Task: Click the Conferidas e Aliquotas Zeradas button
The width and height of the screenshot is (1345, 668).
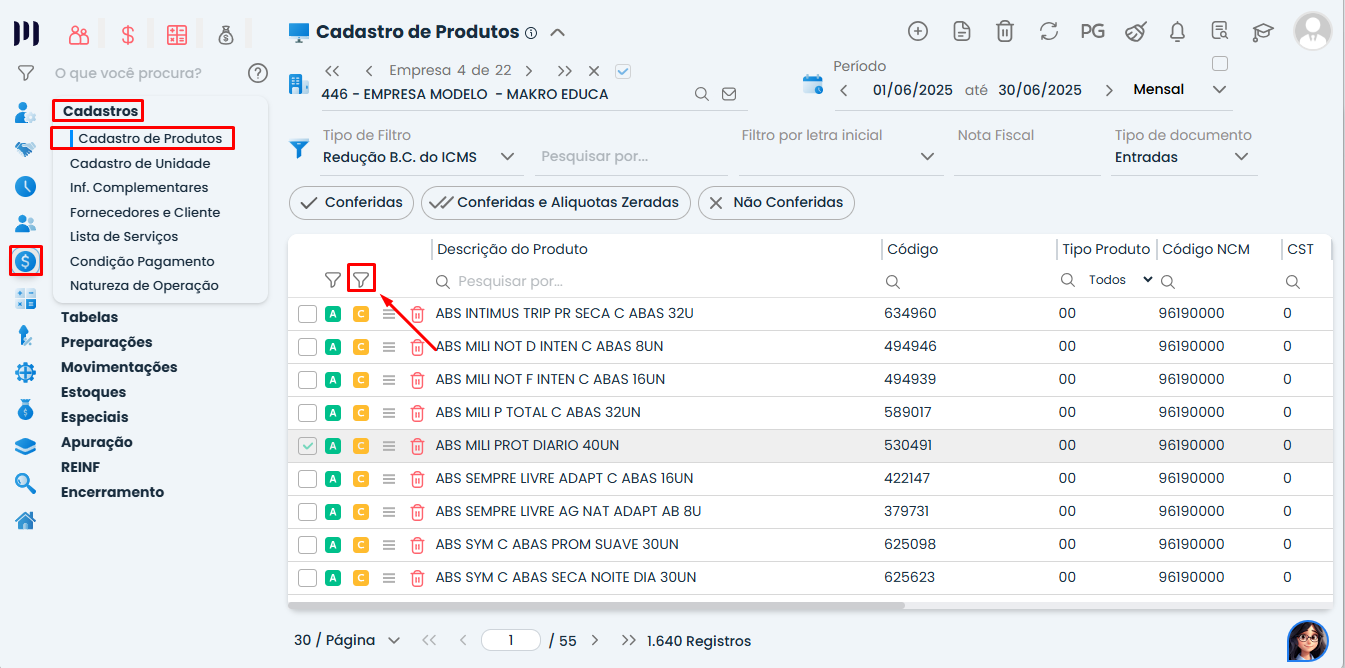Action: point(555,202)
